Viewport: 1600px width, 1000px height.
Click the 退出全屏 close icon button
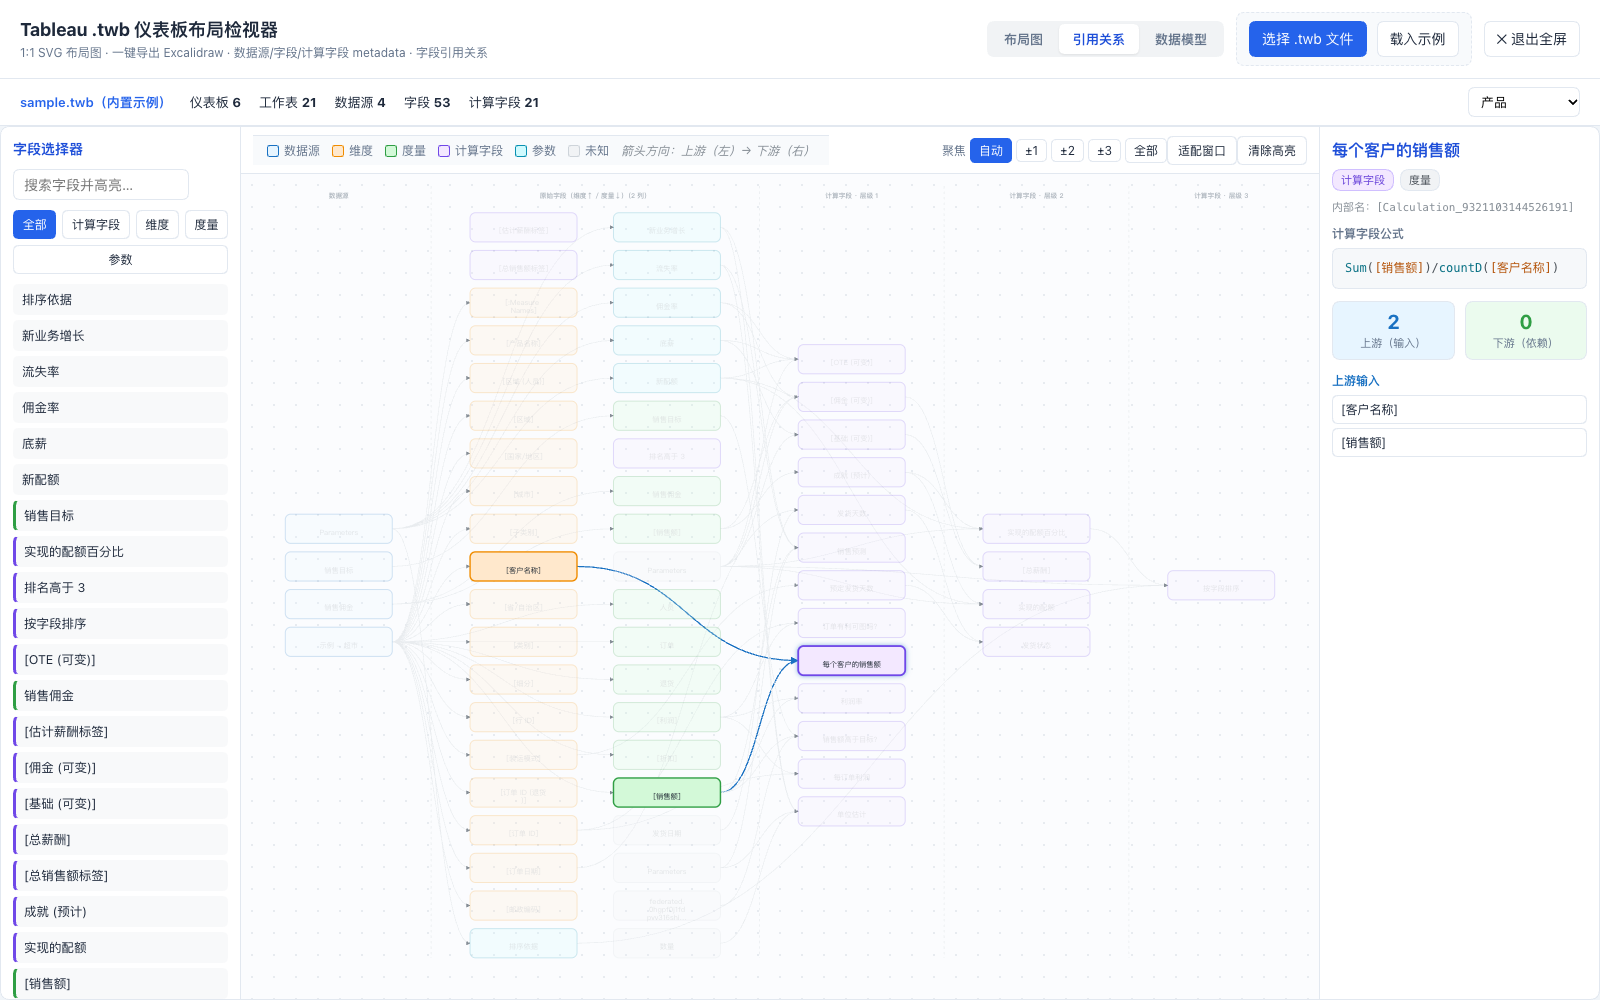coord(1531,39)
